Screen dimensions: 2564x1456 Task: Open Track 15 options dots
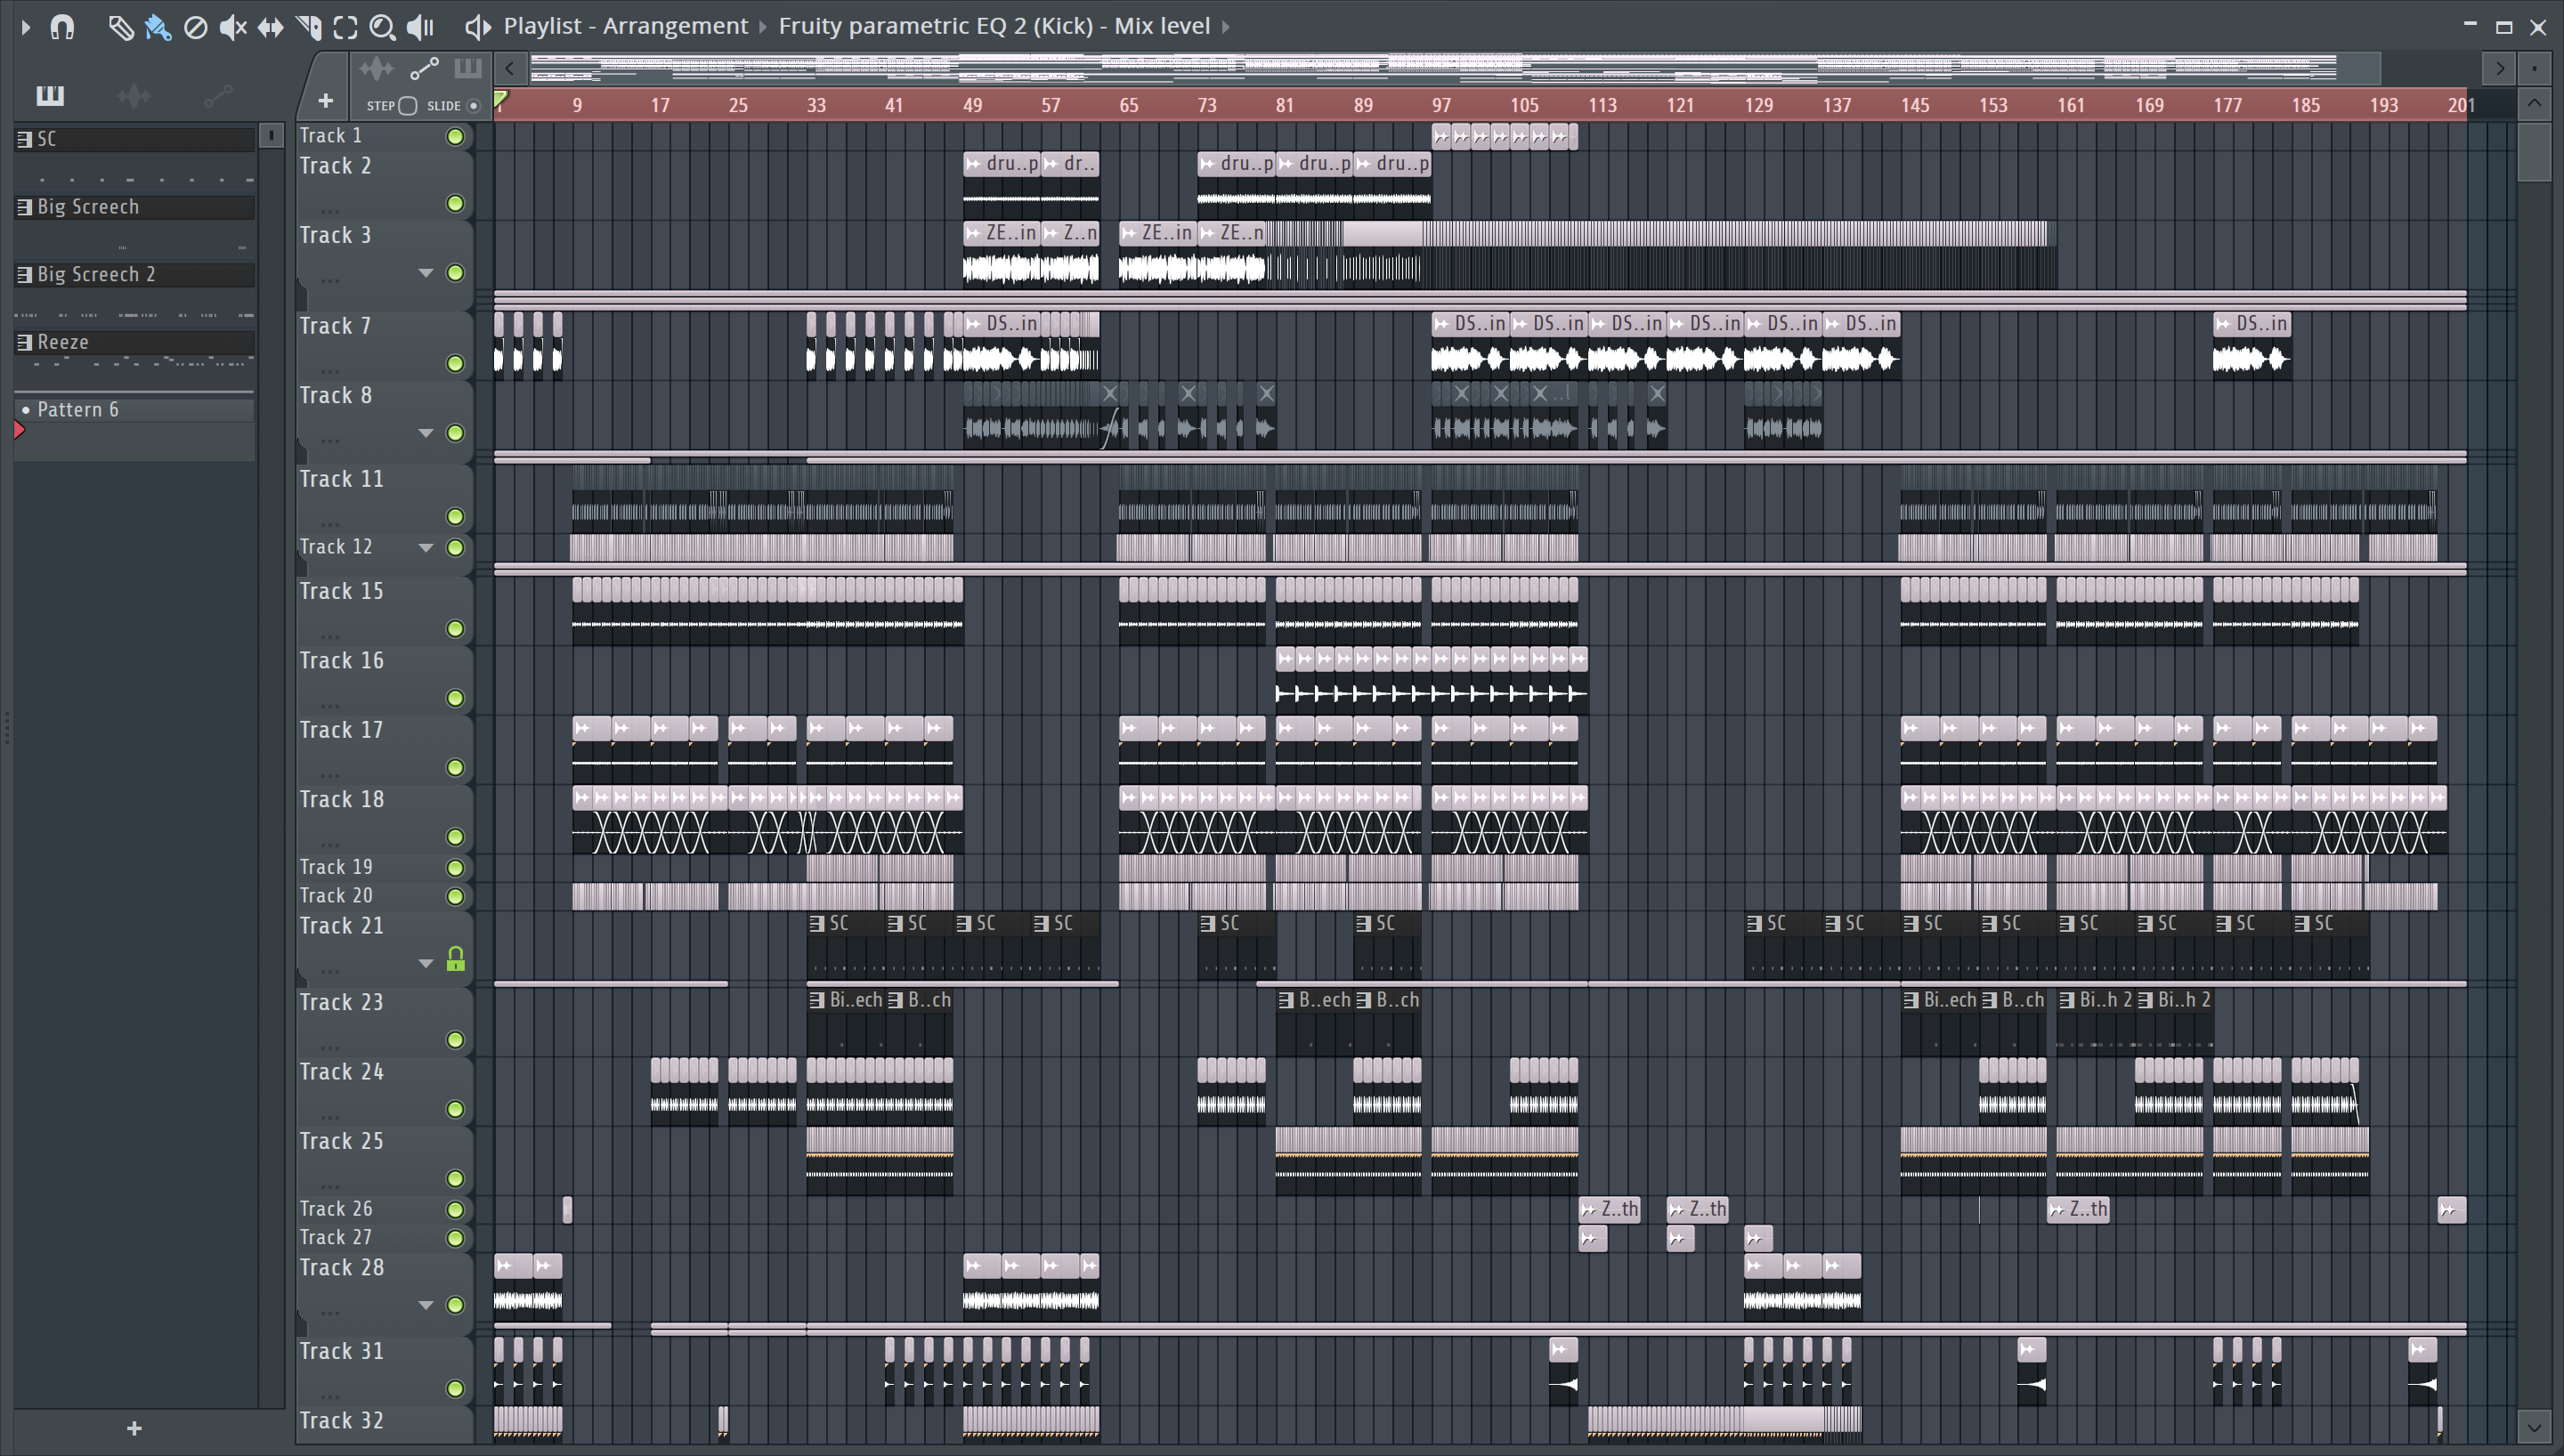(330, 636)
